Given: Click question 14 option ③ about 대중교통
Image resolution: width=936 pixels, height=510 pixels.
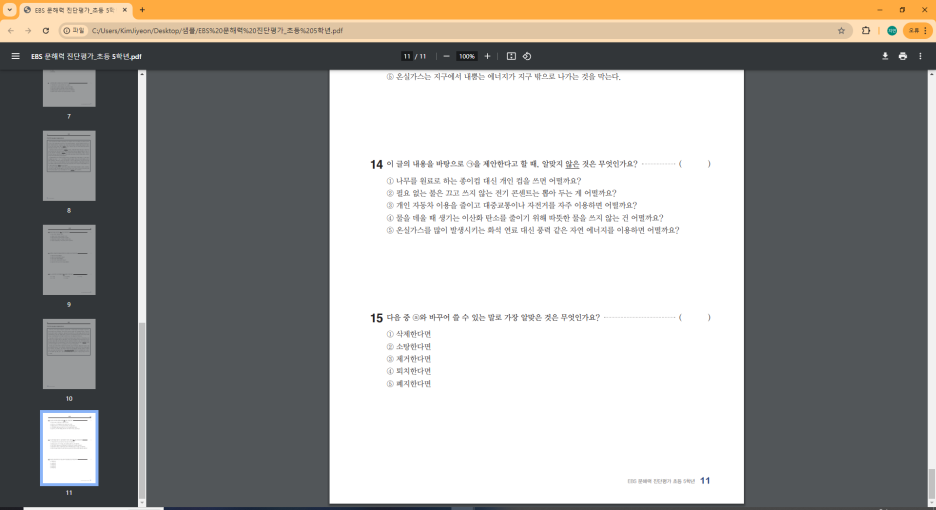Looking at the screenshot, I should click(512, 205).
